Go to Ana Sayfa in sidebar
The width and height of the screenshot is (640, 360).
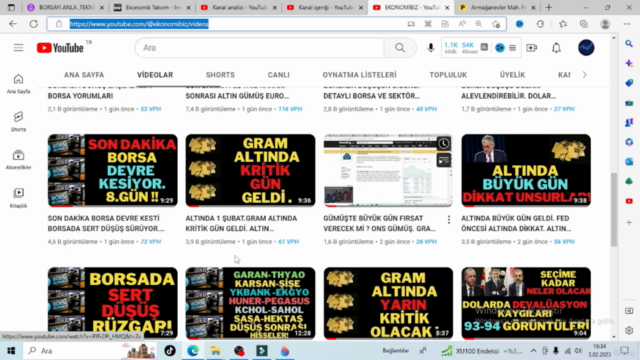click(x=18, y=84)
